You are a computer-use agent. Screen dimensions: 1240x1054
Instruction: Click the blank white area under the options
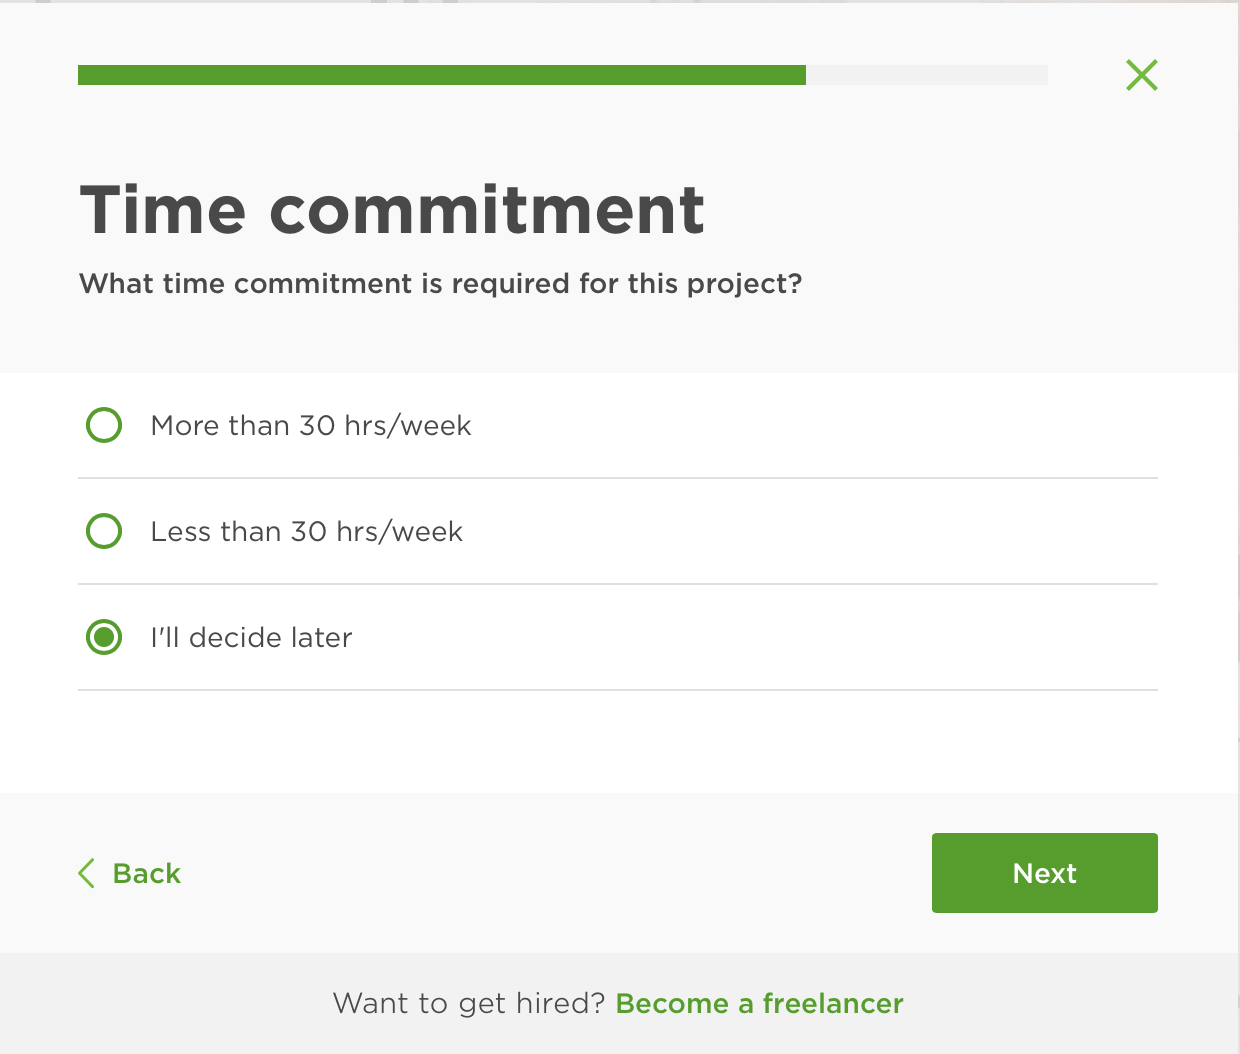(x=617, y=742)
